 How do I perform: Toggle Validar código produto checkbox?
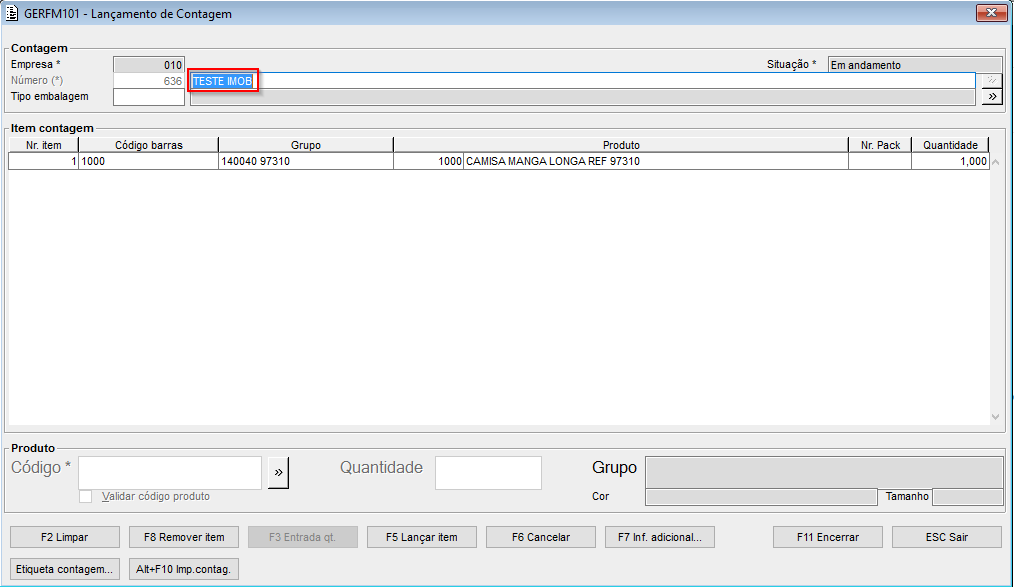[85, 496]
